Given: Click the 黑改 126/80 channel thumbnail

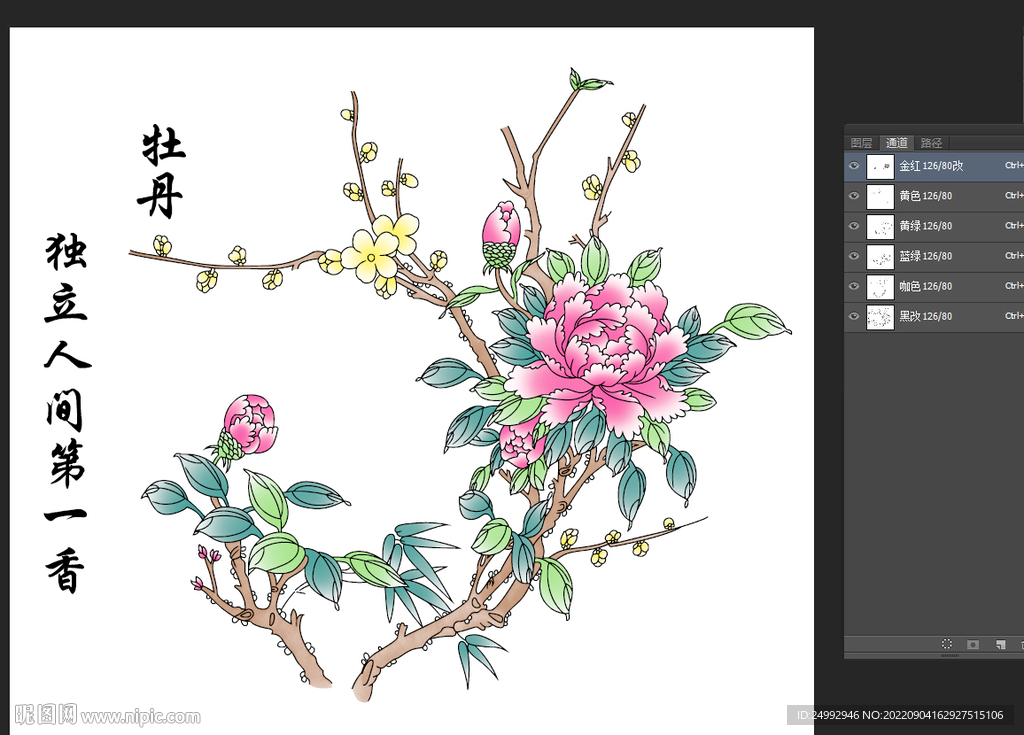Looking at the screenshot, I should click(x=880, y=317).
